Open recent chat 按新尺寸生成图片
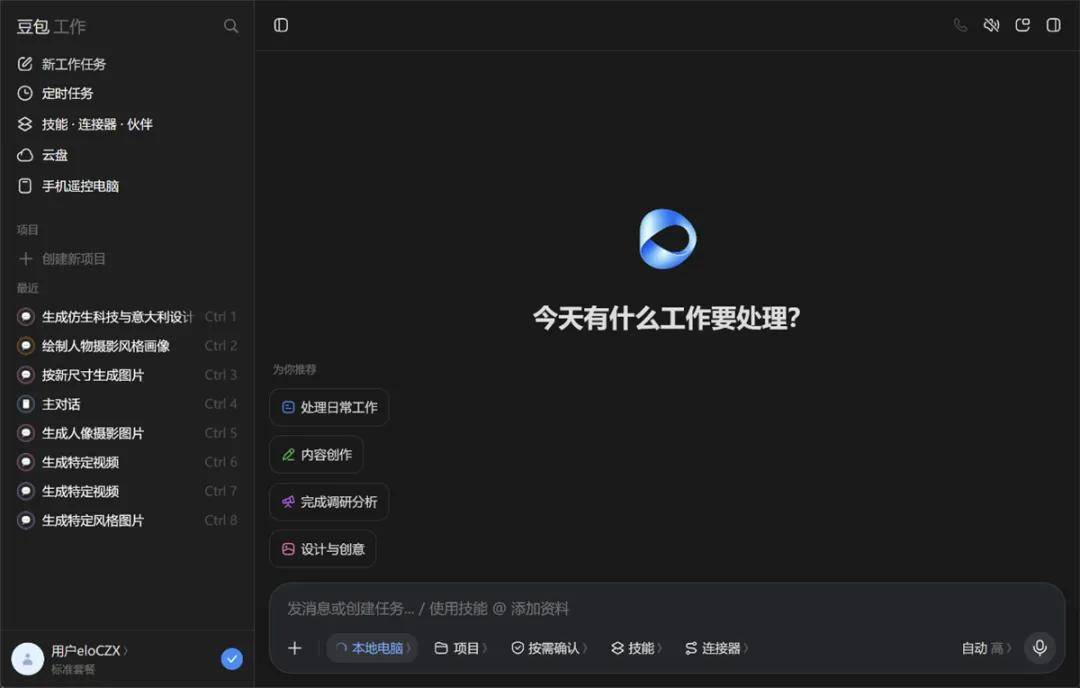The image size is (1080, 688). [127, 375]
